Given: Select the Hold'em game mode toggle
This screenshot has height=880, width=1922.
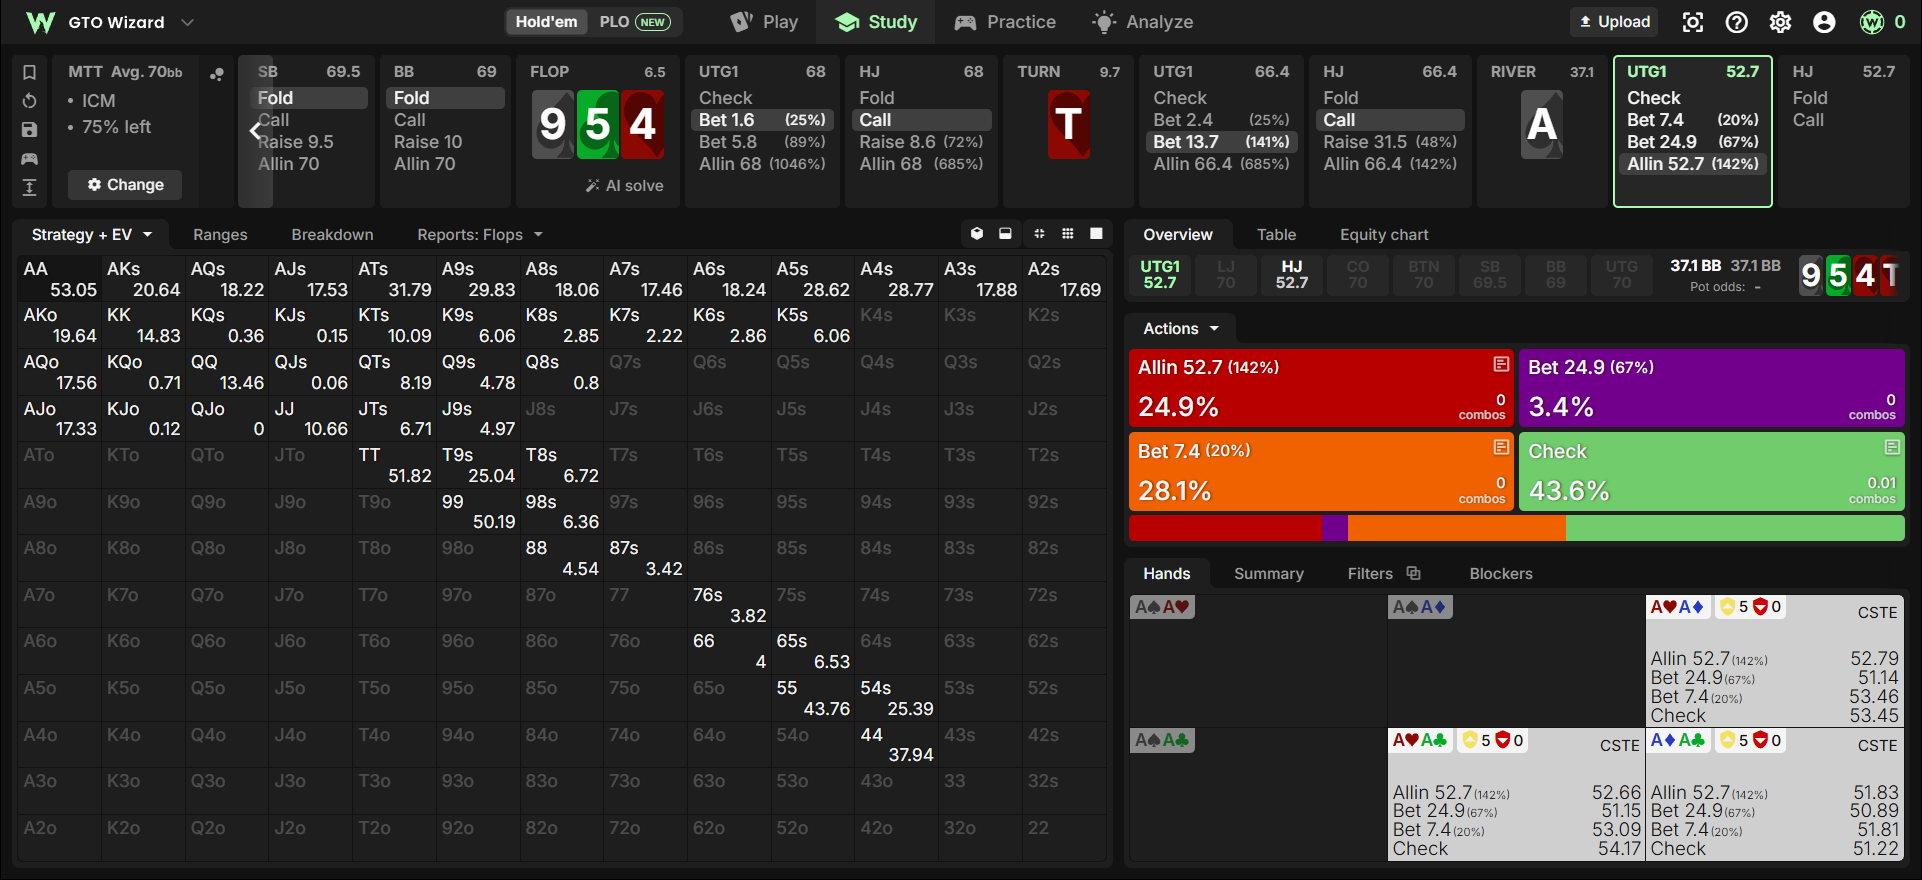Looking at the screenshot, I should point(546,22).
